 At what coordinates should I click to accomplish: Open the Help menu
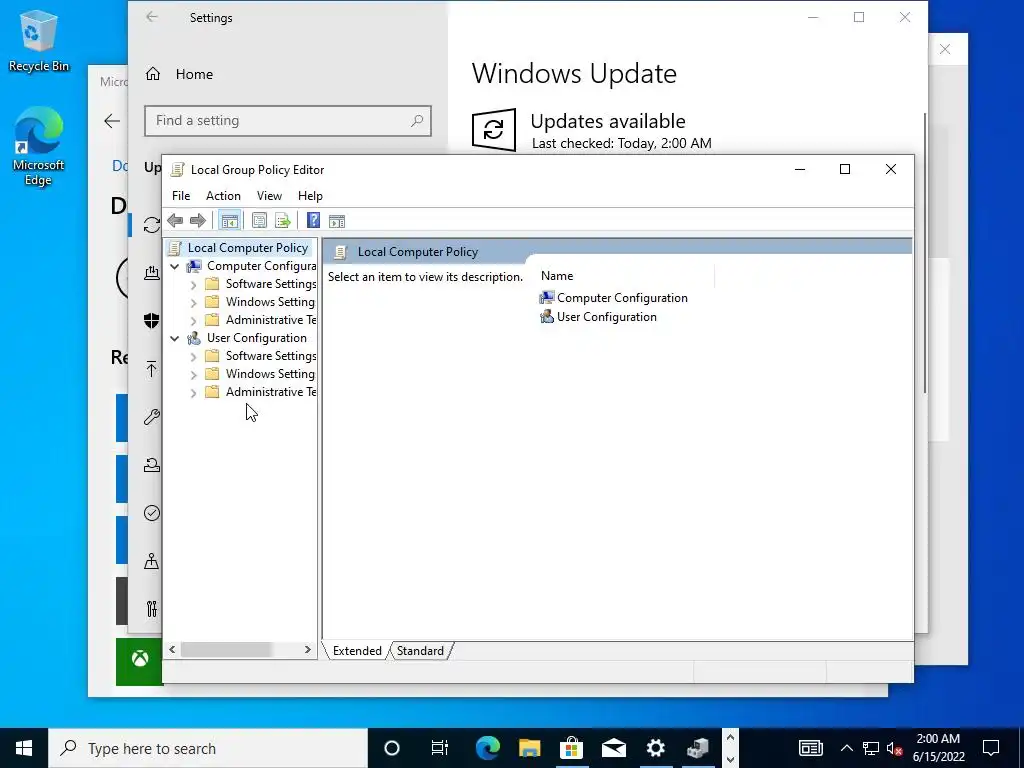(x=310, y=196)
